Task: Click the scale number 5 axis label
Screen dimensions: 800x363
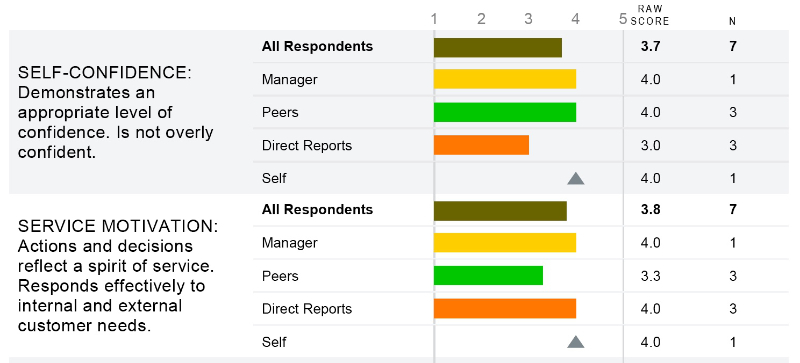Action: pos(622,19)
